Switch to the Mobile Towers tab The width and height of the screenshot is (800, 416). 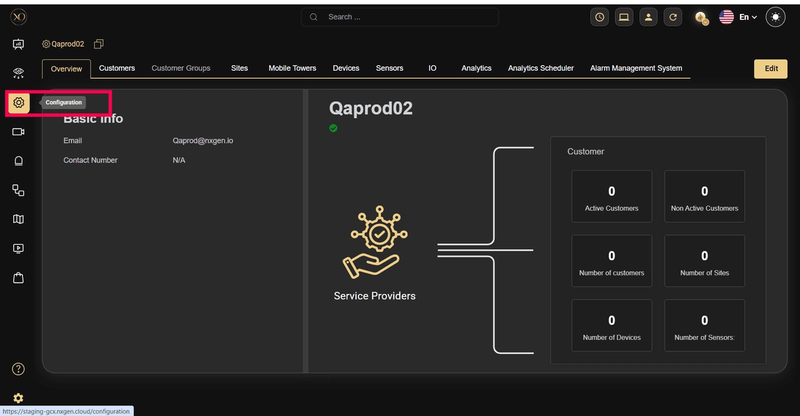[292, 68]
